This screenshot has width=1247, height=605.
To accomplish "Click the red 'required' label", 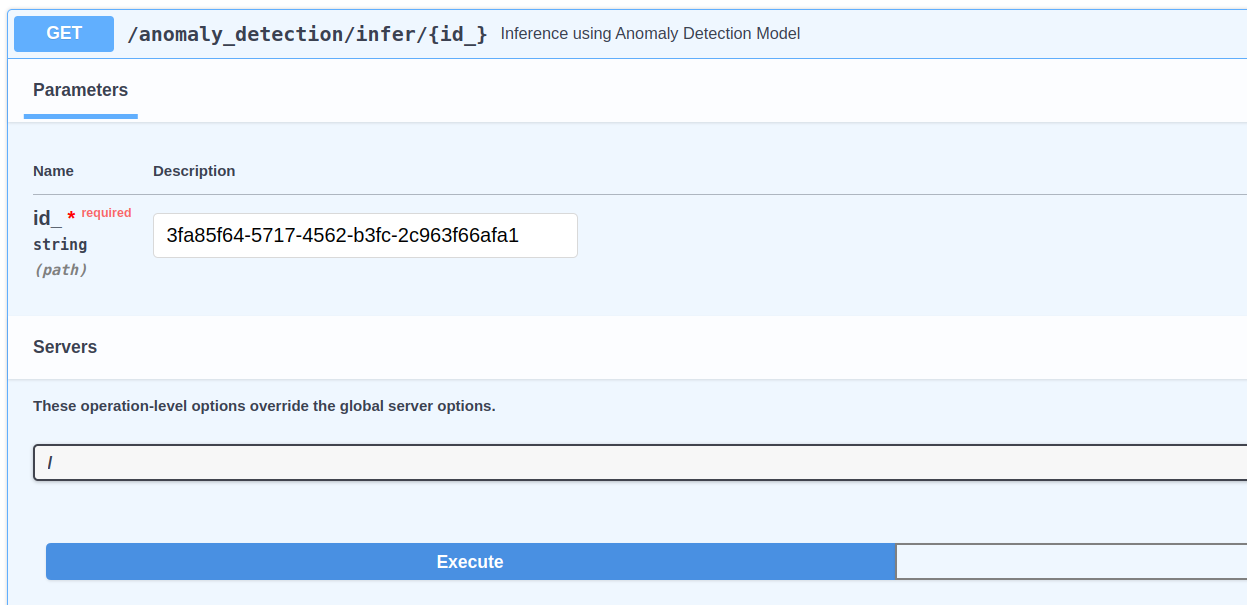I will pos(106,213).
